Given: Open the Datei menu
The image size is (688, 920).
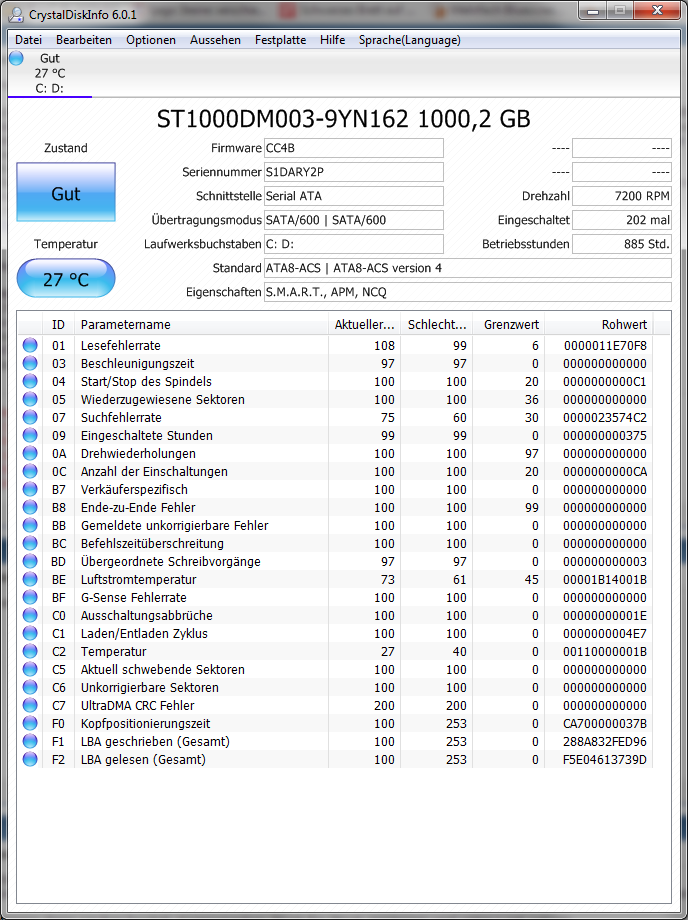Looking at the screenshot, I should (x=28, y=40).
